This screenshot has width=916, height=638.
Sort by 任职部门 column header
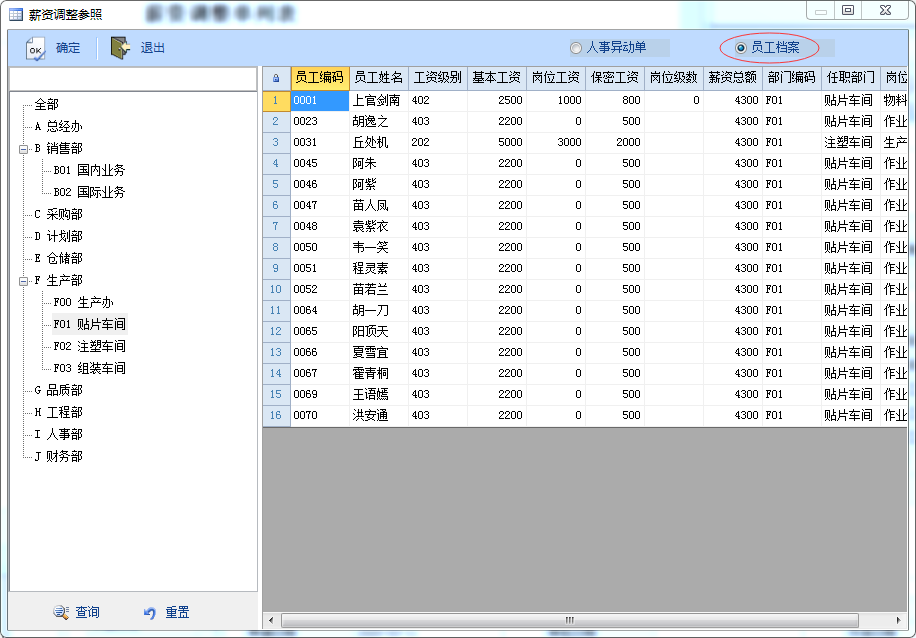tap(851, 78)
